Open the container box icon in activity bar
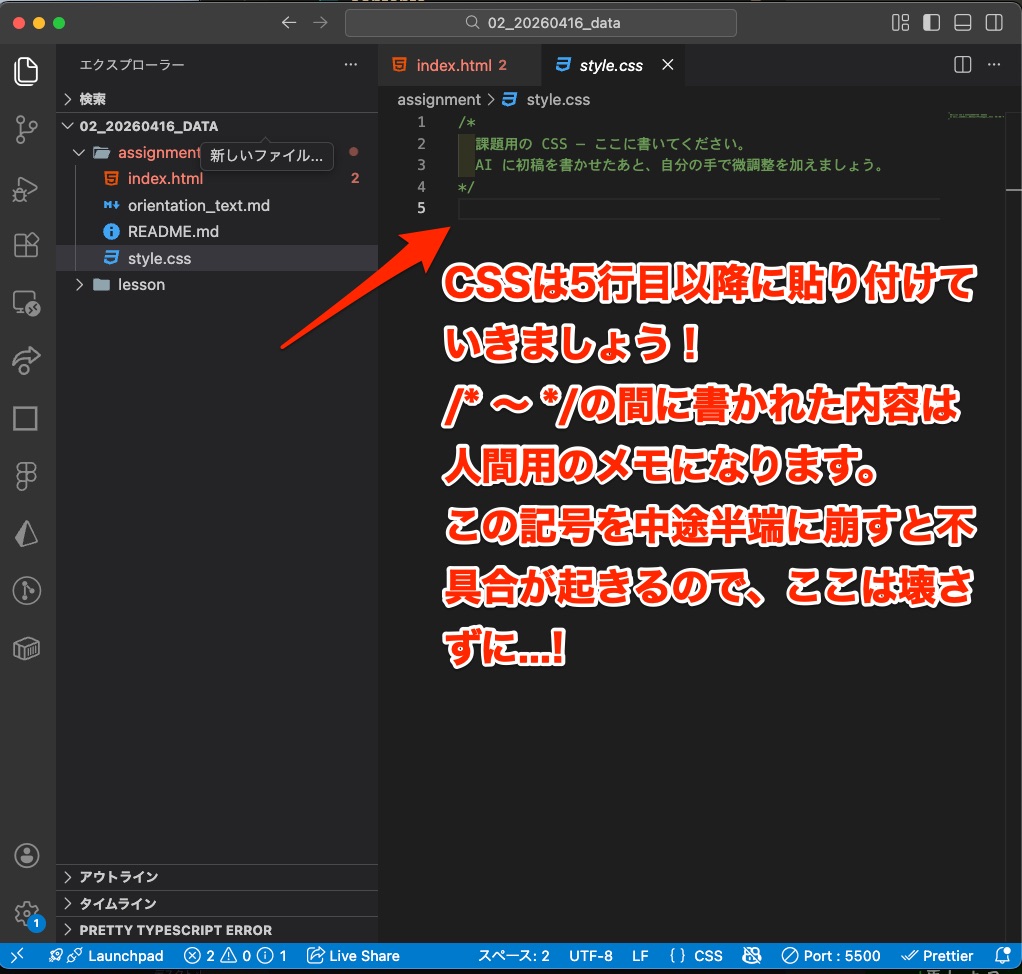This screenshot has width=1022, height=974. (26, 649)
